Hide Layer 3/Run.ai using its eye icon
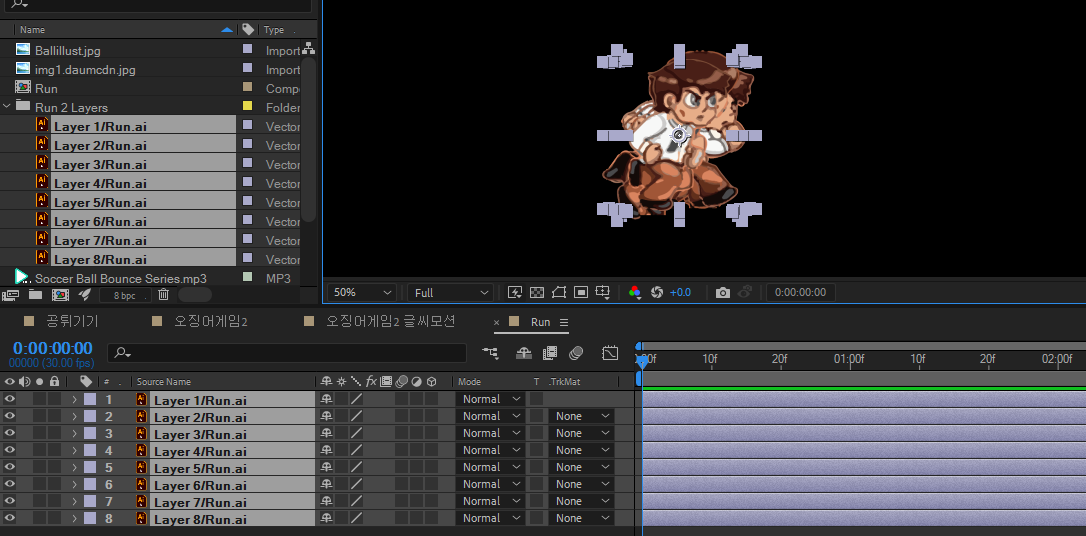 tap(10, 433)
